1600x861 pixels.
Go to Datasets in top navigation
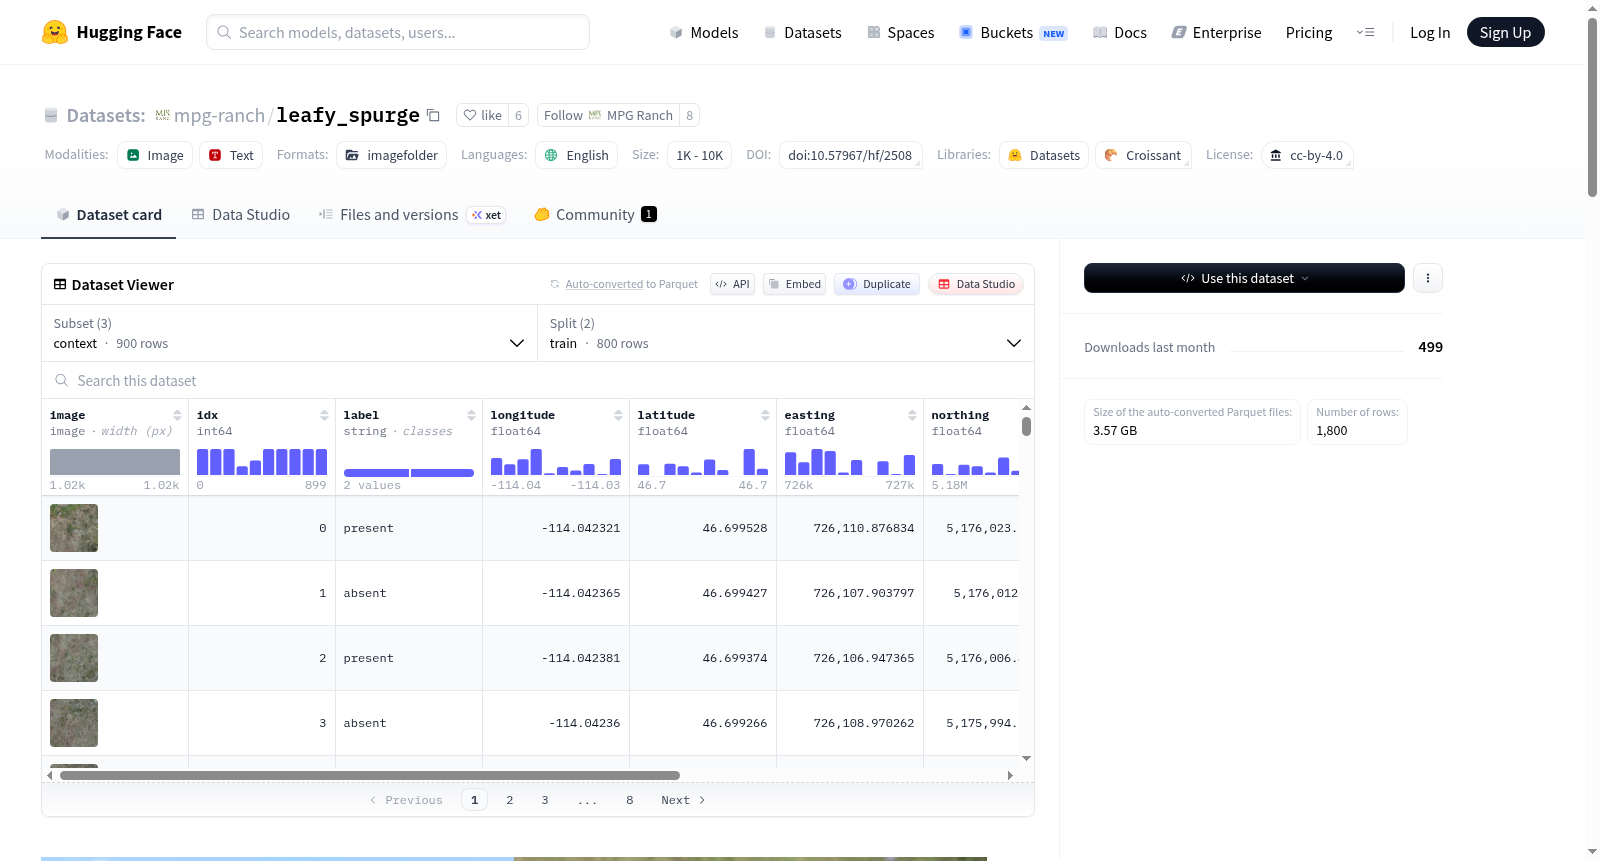coord(802,32)
